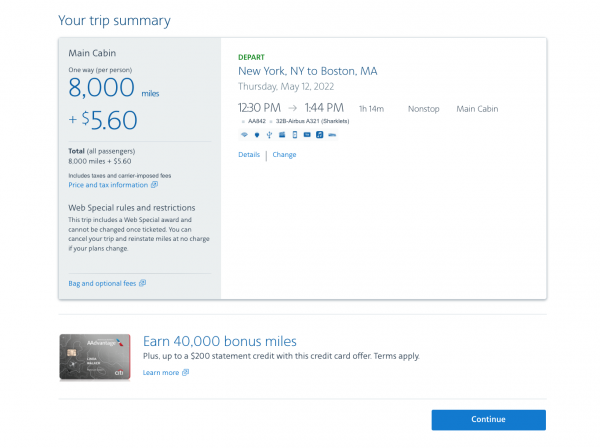Click the live TV amenity icon

click(x=307, y=134)
